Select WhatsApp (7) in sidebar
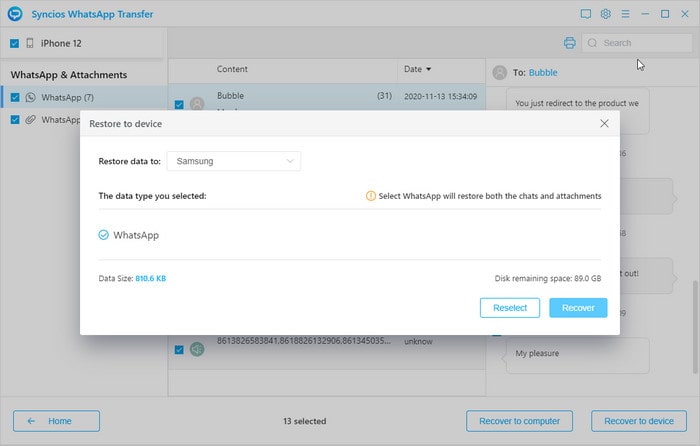The width and height of the screenshot is (700, 446). point(84,97)
